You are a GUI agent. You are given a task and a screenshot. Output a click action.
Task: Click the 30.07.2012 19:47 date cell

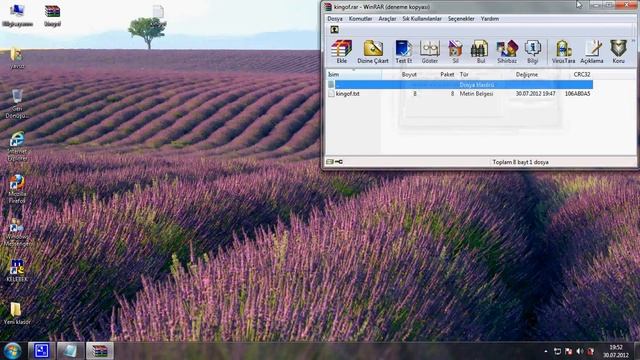click(535, 93)
